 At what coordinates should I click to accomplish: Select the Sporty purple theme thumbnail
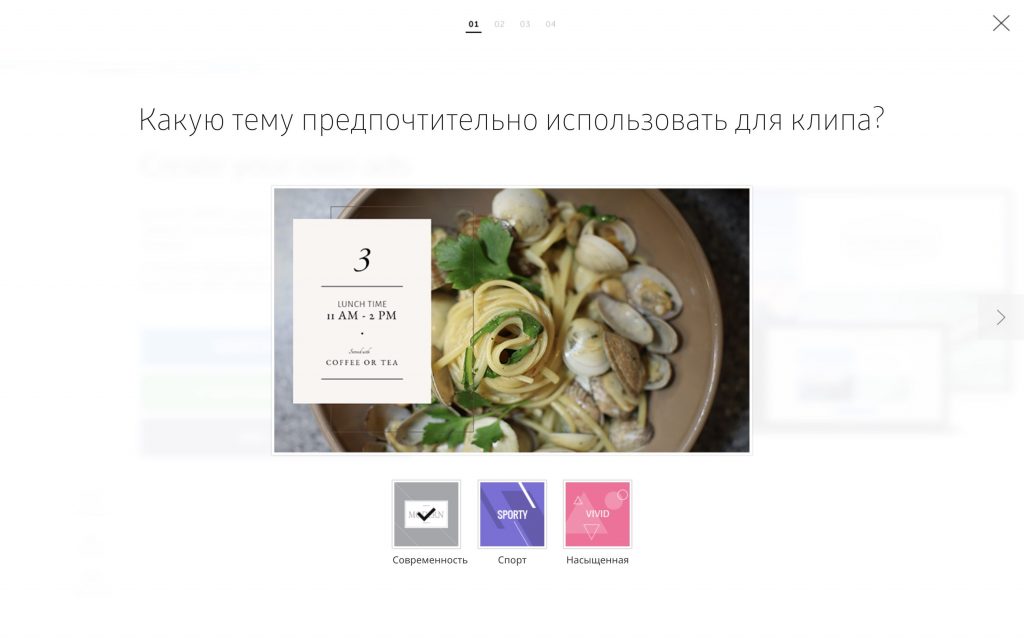(x=512, y=514)
